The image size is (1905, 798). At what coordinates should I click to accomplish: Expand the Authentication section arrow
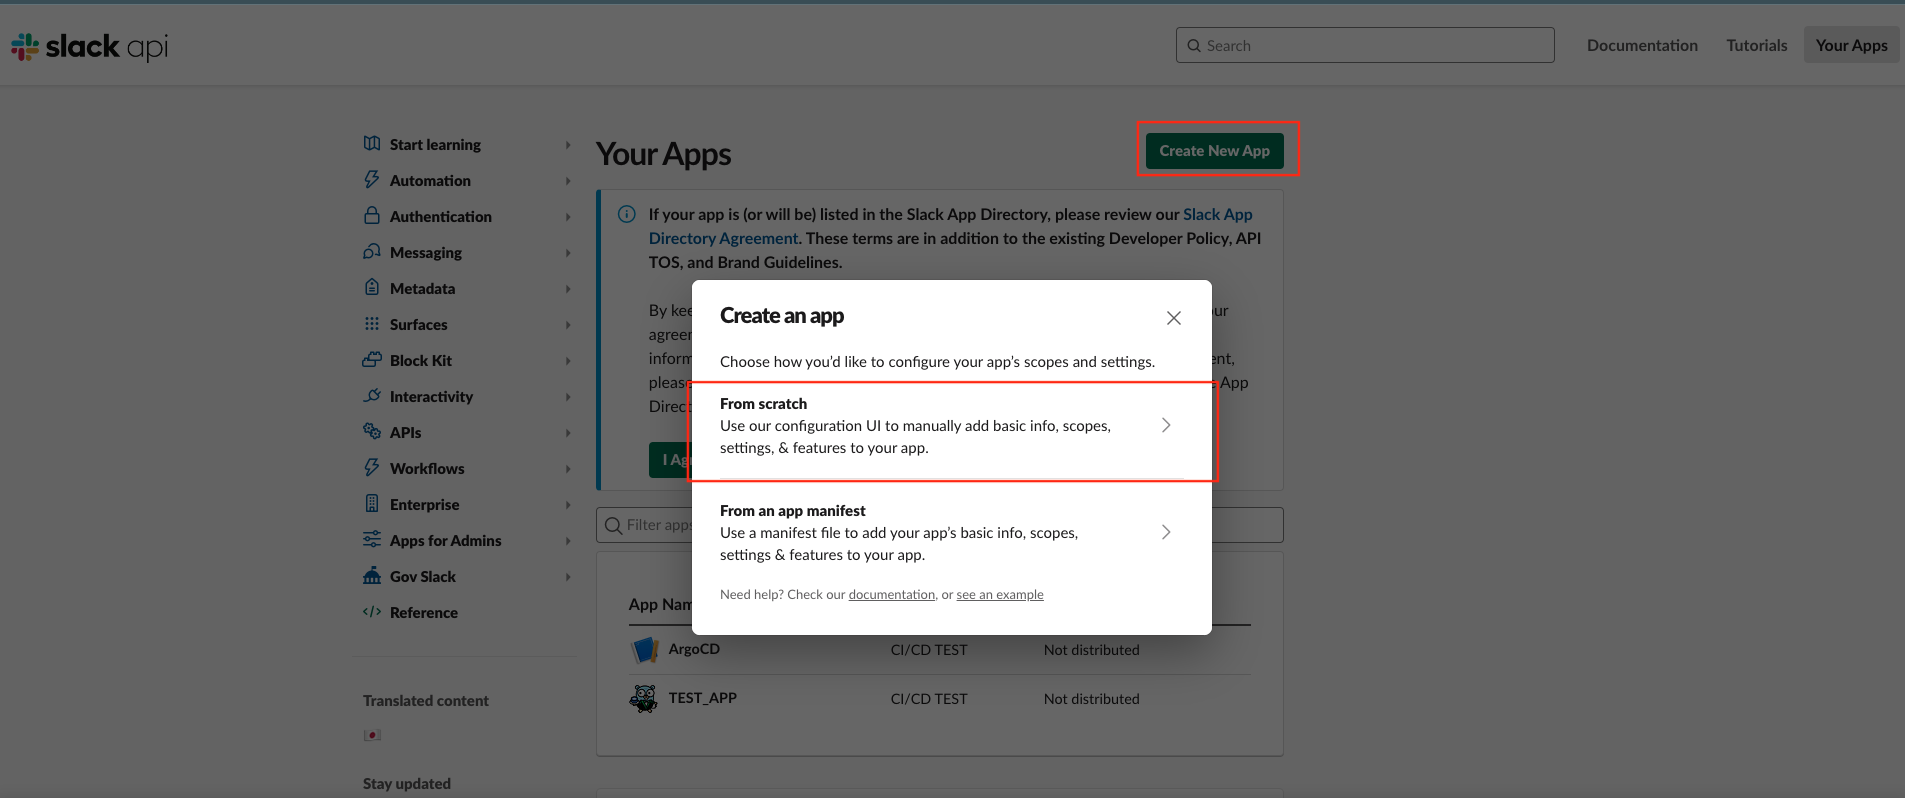coord(568,217)
